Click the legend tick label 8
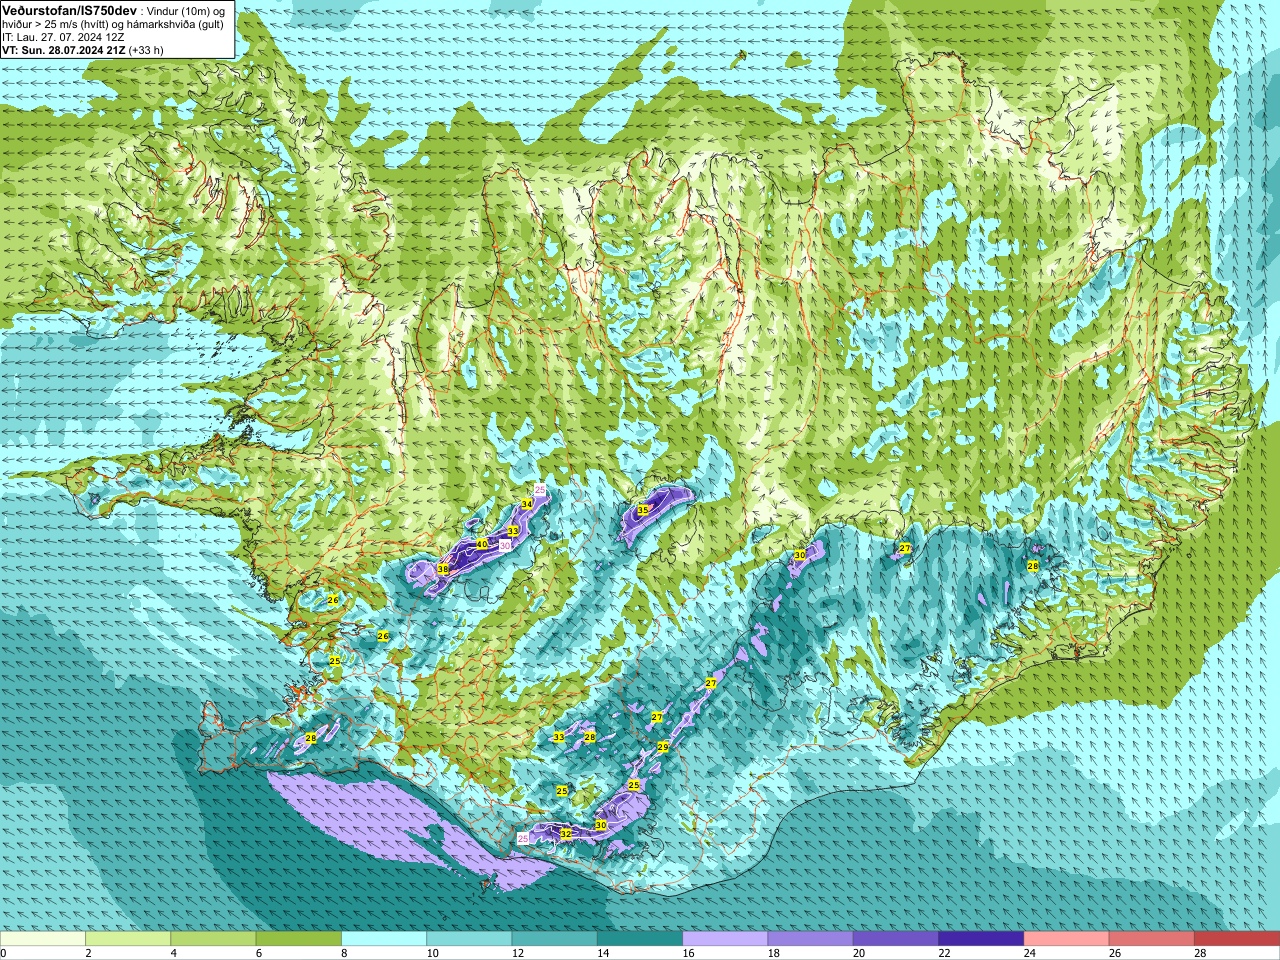The image size is (1280, 960). click(x=345, y=953)
